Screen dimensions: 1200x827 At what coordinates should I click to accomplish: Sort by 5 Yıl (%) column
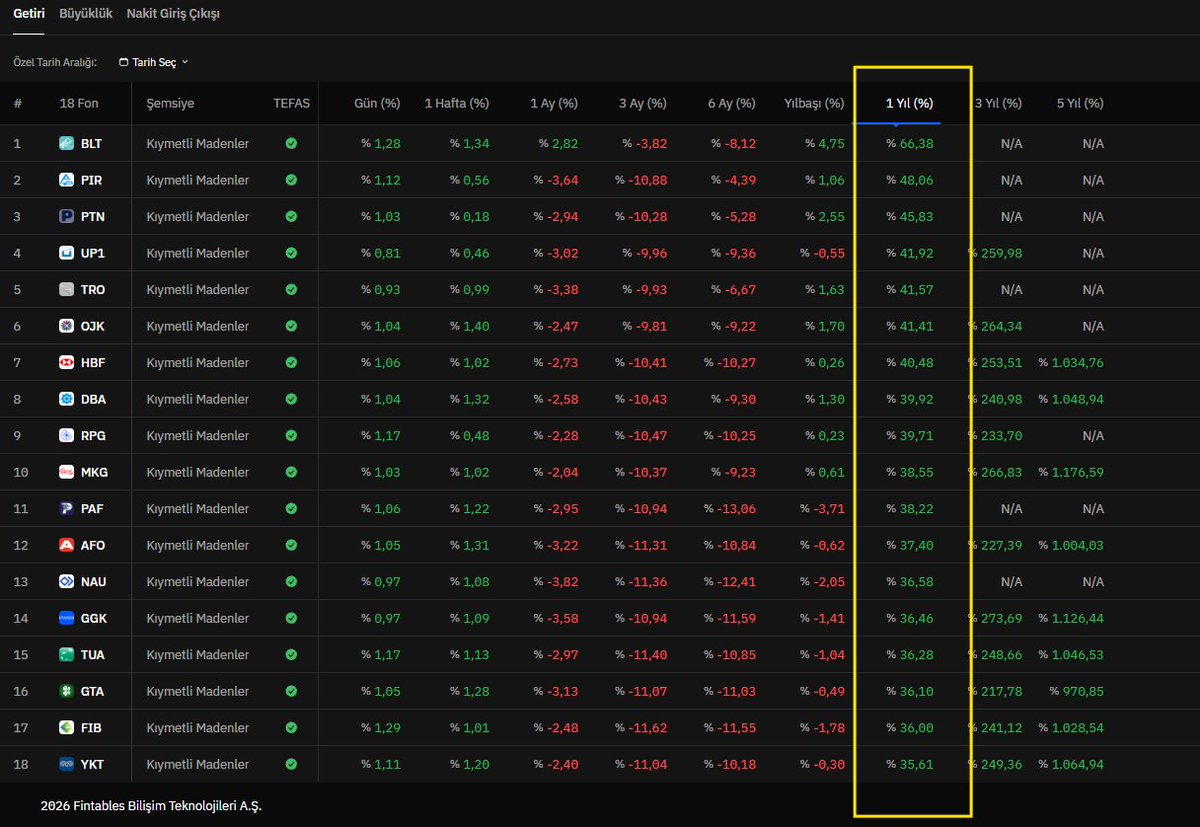pyautogui.click(x=1080, y=103)
